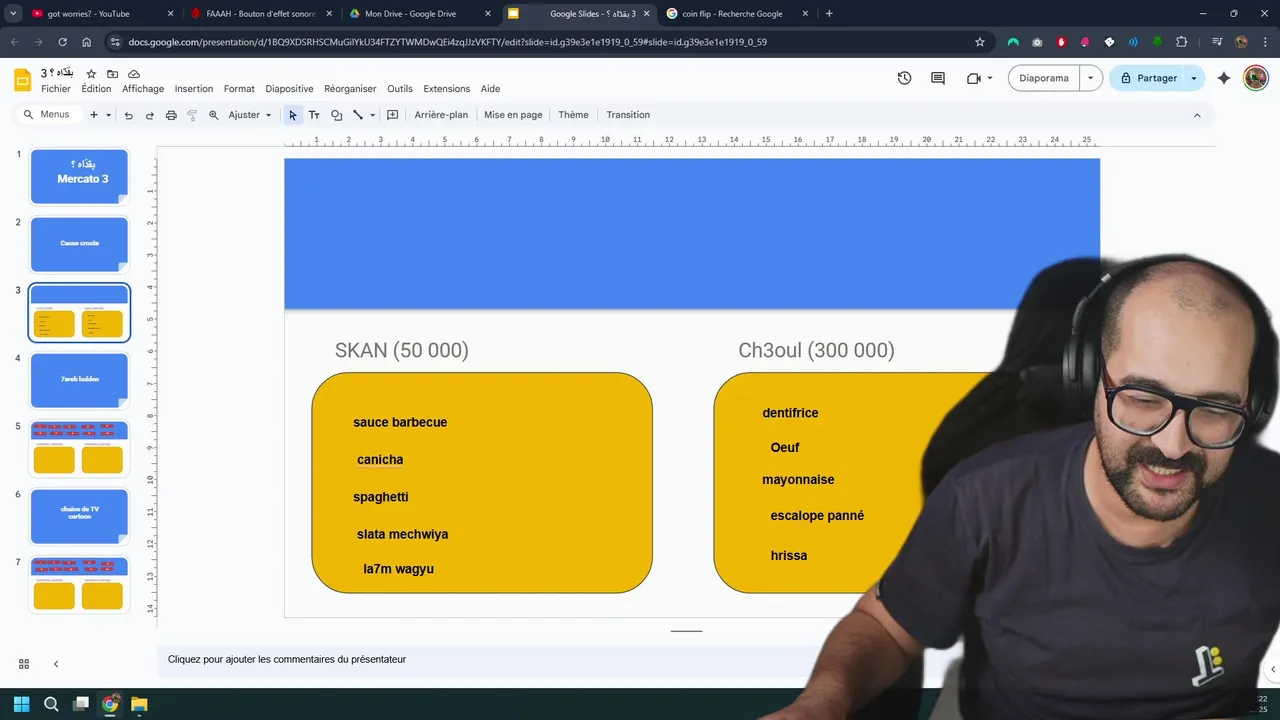Click the Arrière-plan button

coord(441,115)
